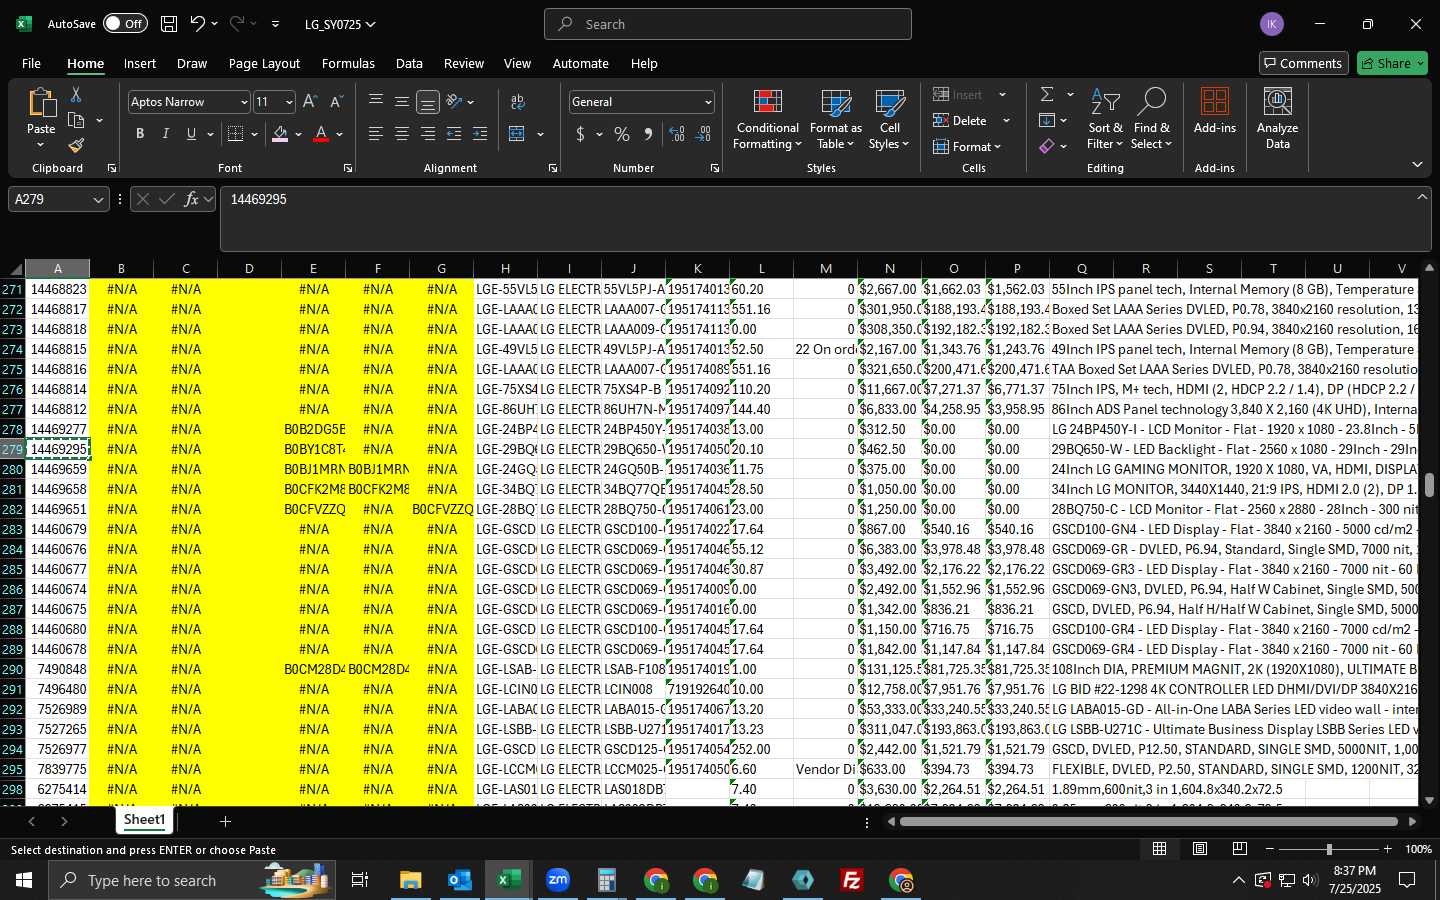Switch to Page Layout view icon
Screen dimensions: 1440x900
pos(1200,849)
